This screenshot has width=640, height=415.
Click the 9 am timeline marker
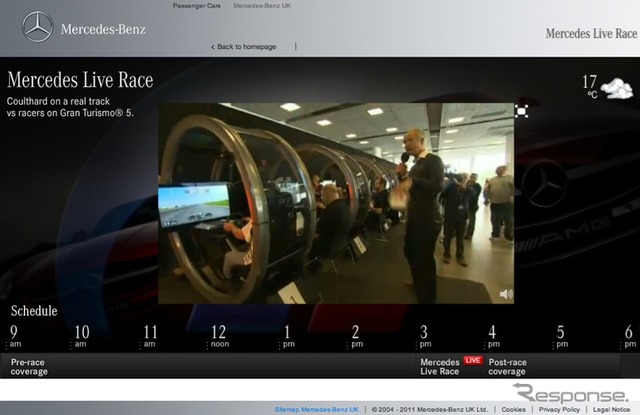point(14,337)
